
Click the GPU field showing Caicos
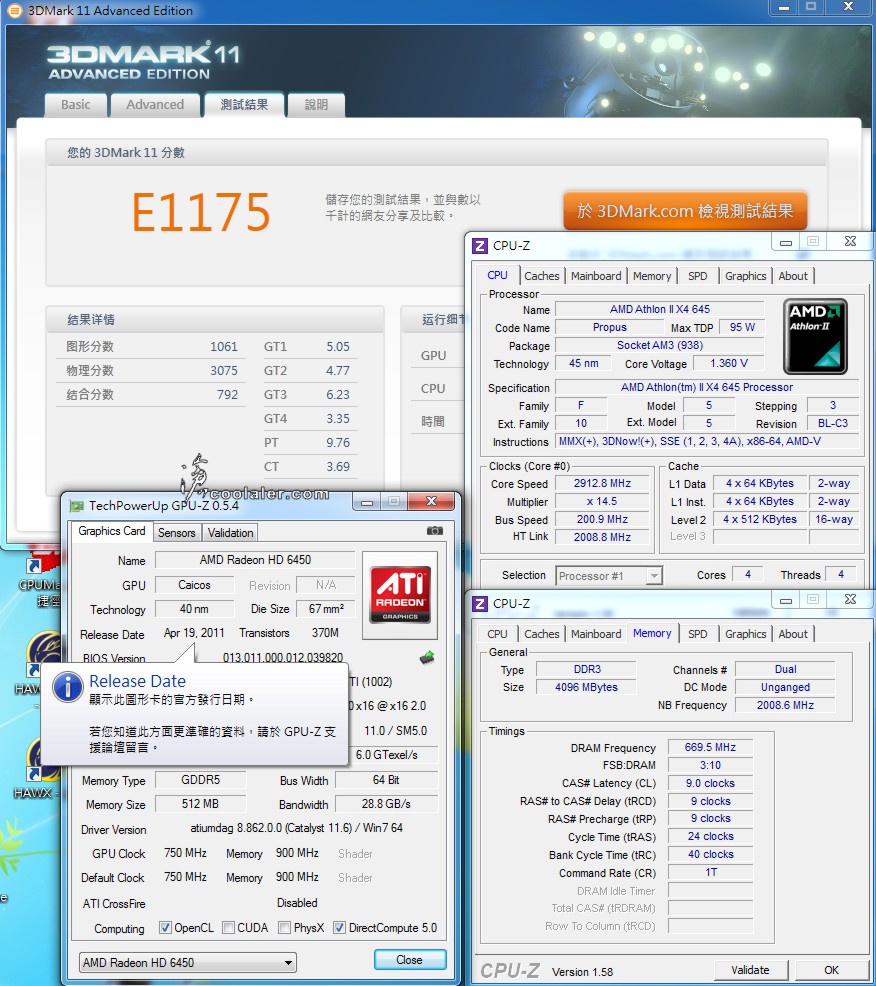(194, 585)
